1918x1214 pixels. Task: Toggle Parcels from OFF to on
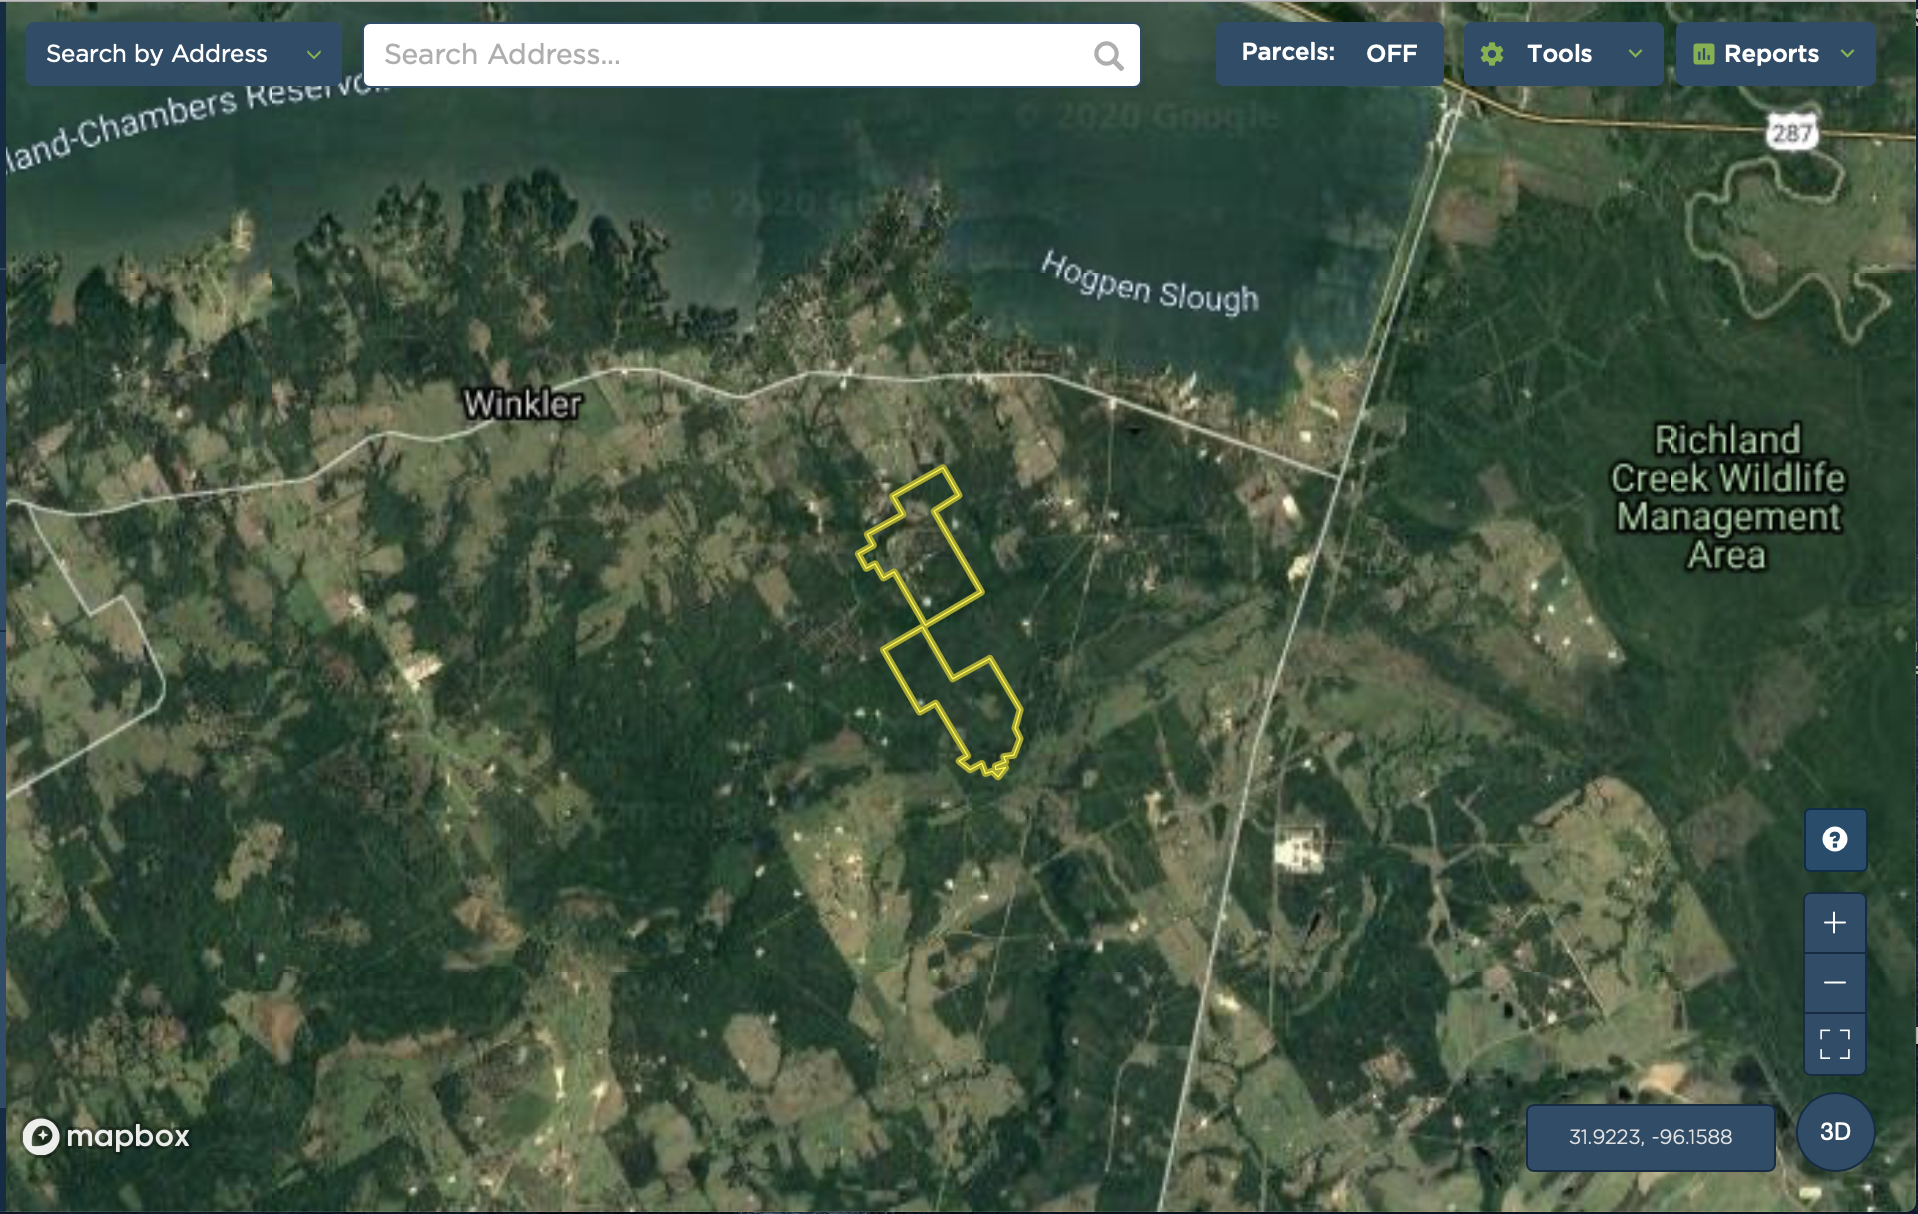tap(1329, 53)
